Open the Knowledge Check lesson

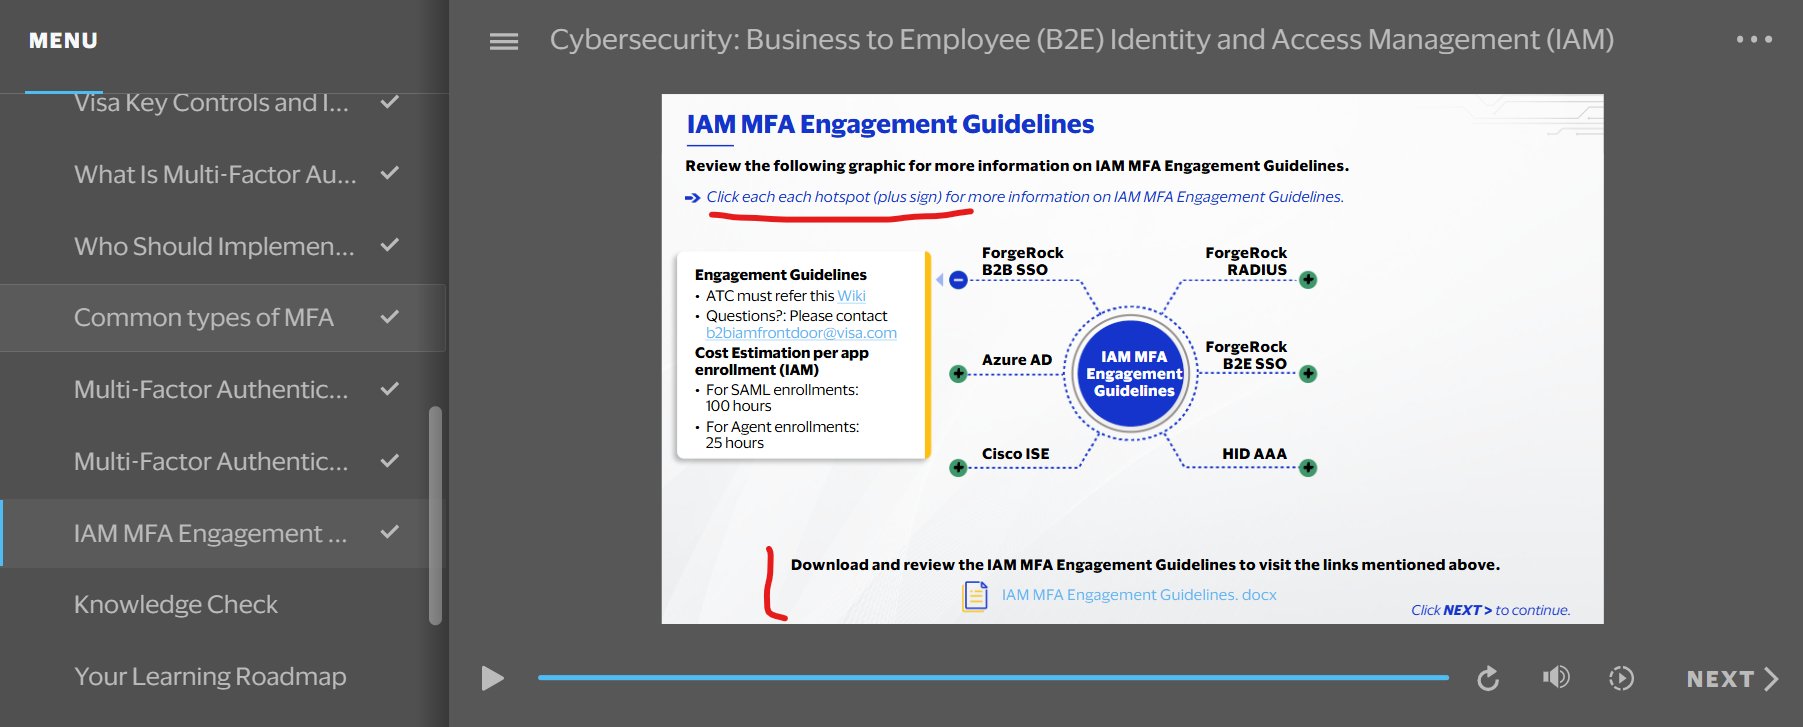point(223,605)
